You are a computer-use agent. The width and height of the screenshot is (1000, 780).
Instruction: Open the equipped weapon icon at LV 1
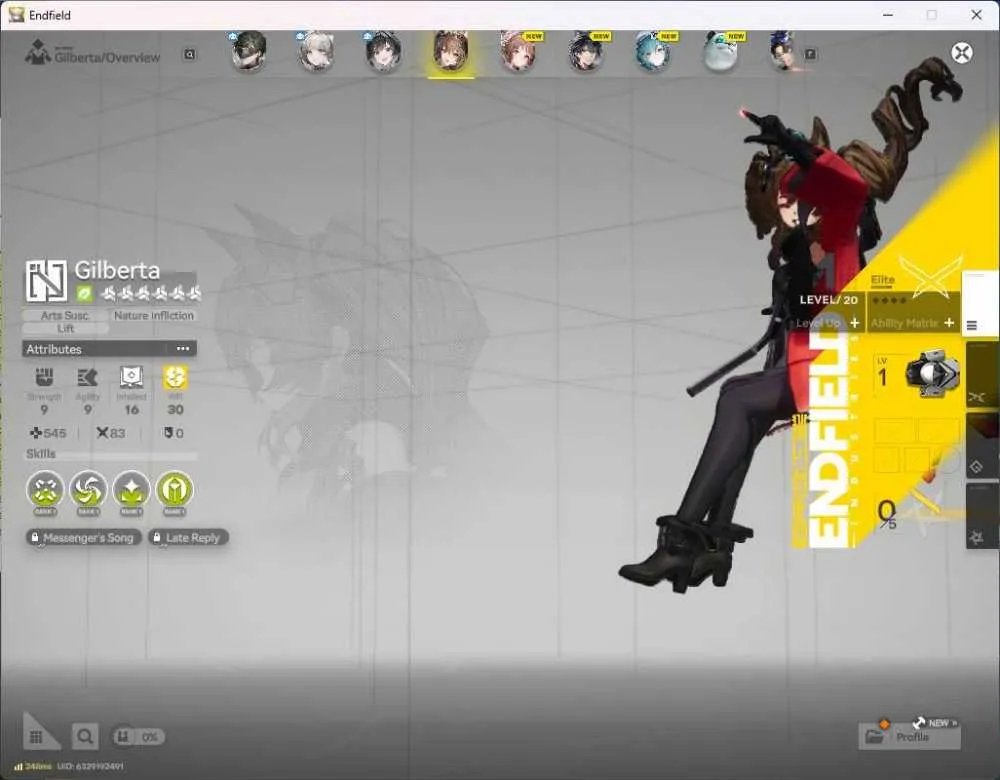pyautogui.click(x=932, y=374)
